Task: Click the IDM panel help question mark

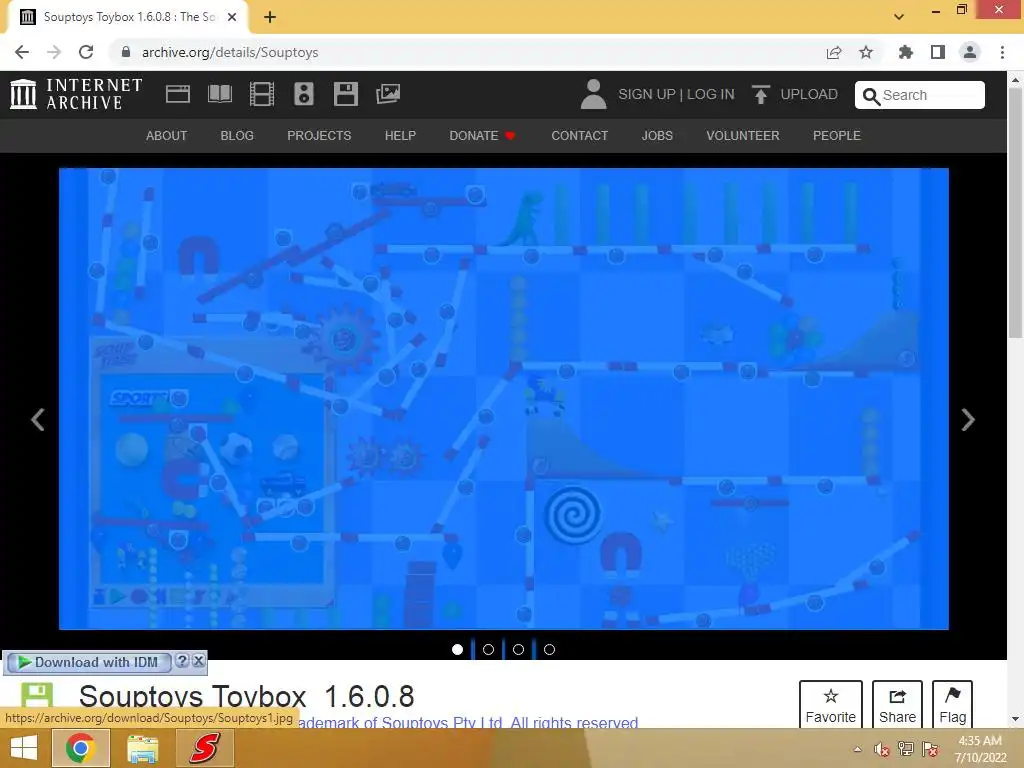Action: [x=183, y=660]
